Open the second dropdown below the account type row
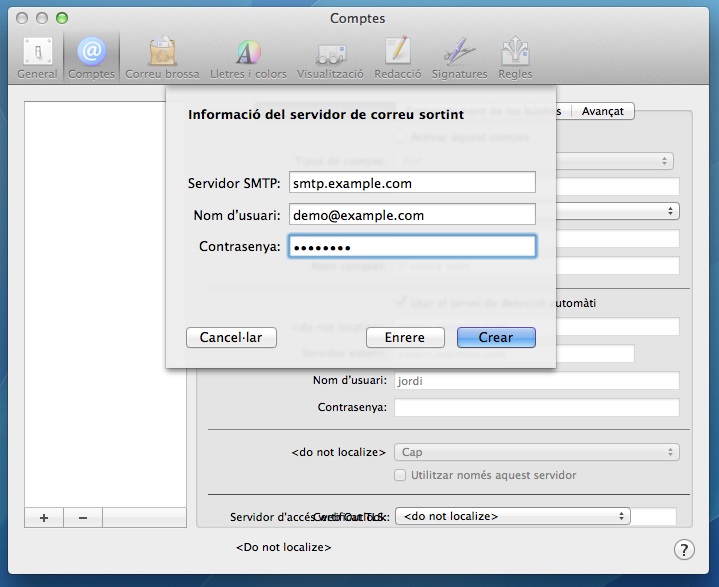The width and height of the screenshot is (719, 587). tap(617, 211)
